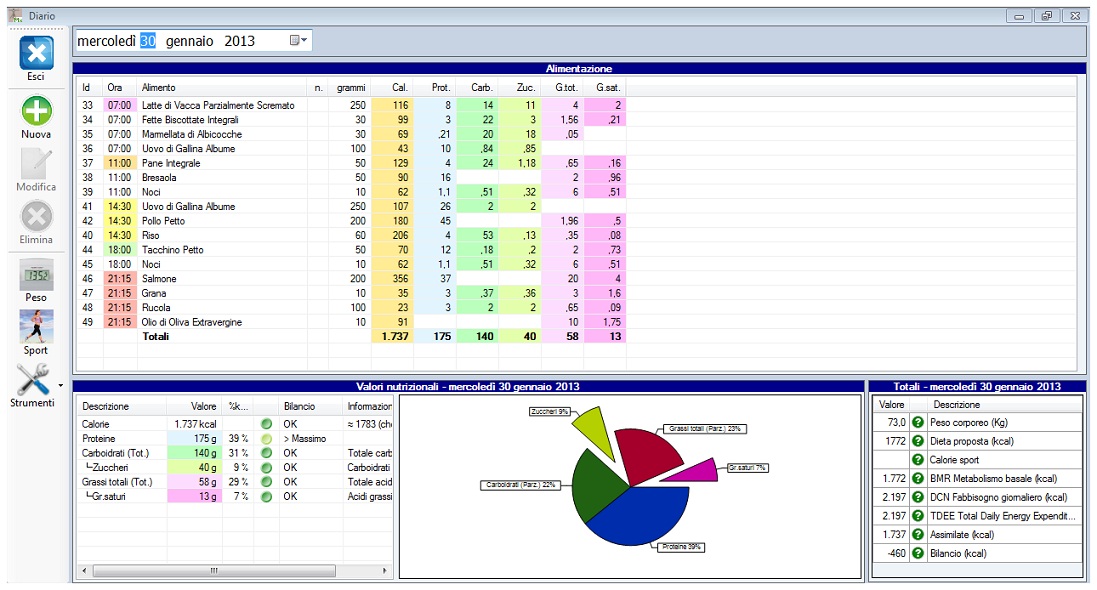Screen dimensions: 1097x590
Task: Click status indicator for Grassi totali row
Action: 267,482
